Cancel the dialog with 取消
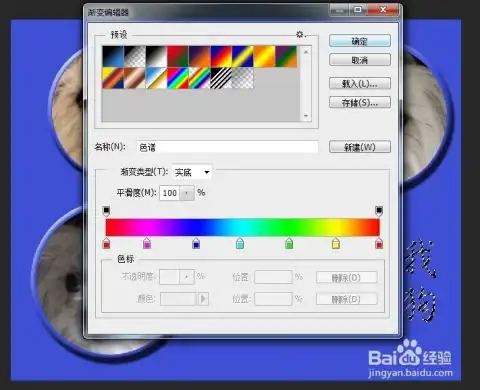 click(x=360, y=60)
